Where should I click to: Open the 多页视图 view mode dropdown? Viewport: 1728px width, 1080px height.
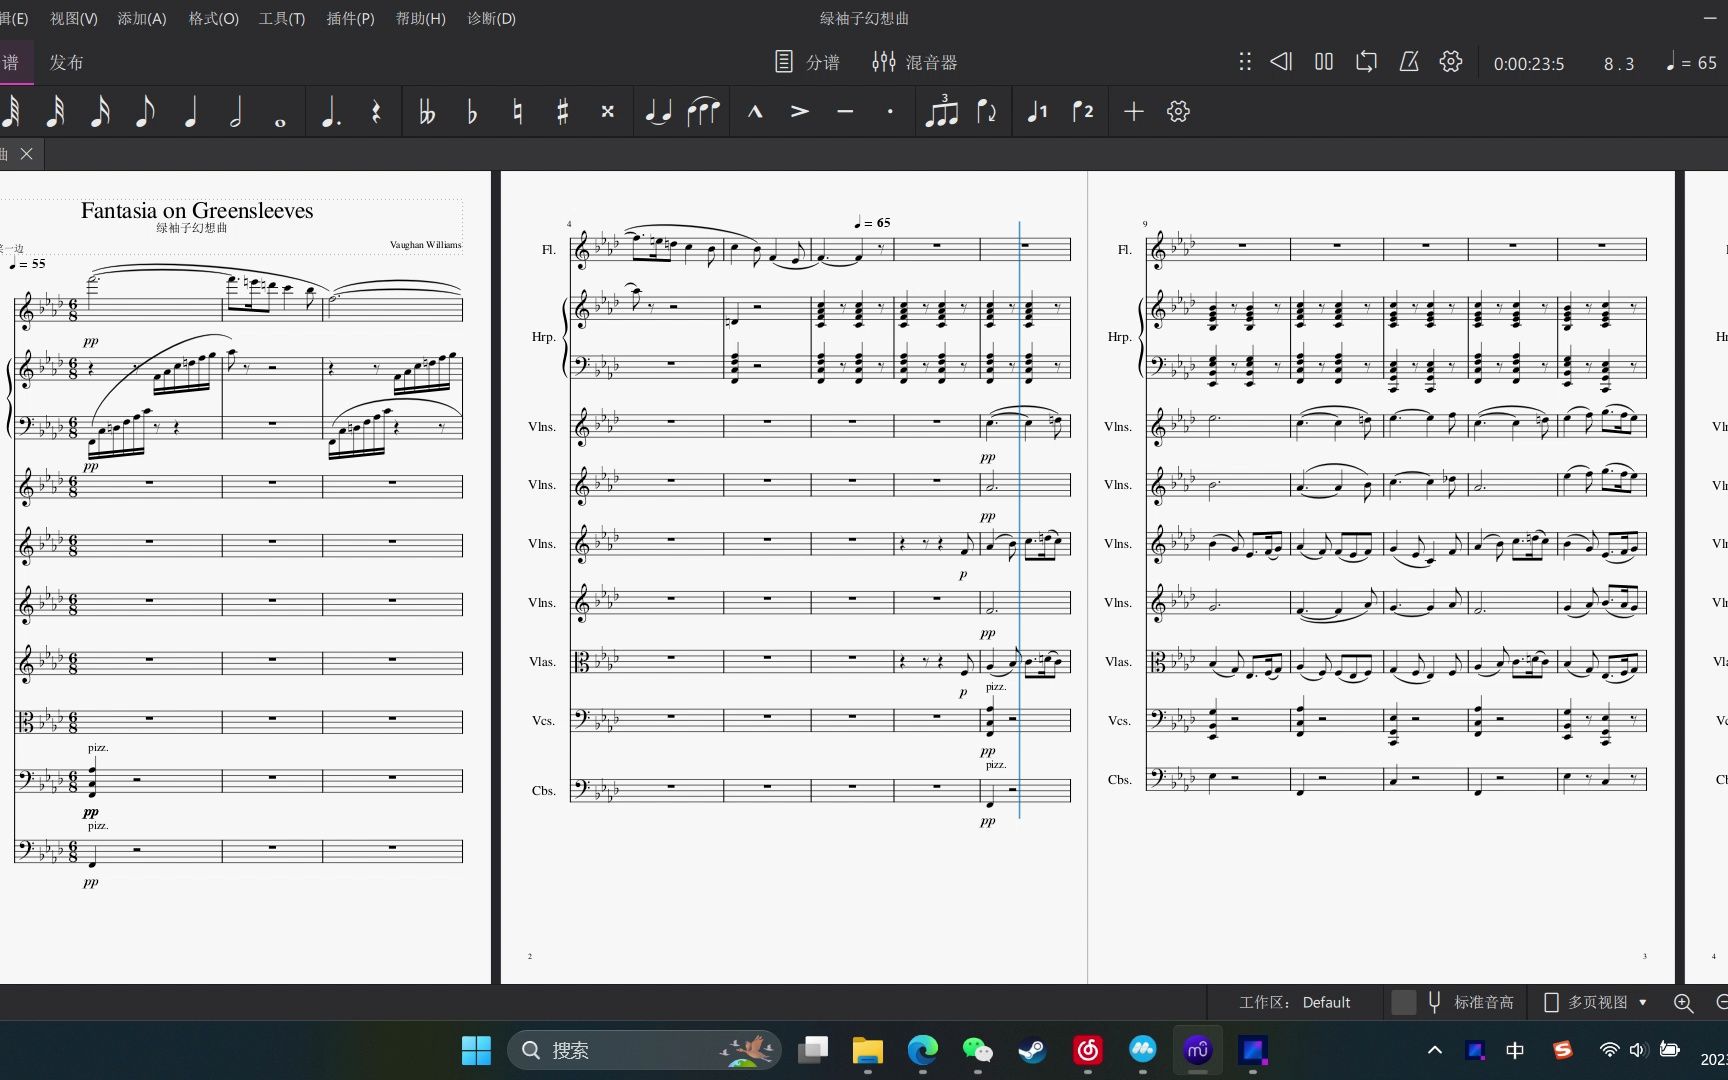[x=1596, y=1002]
